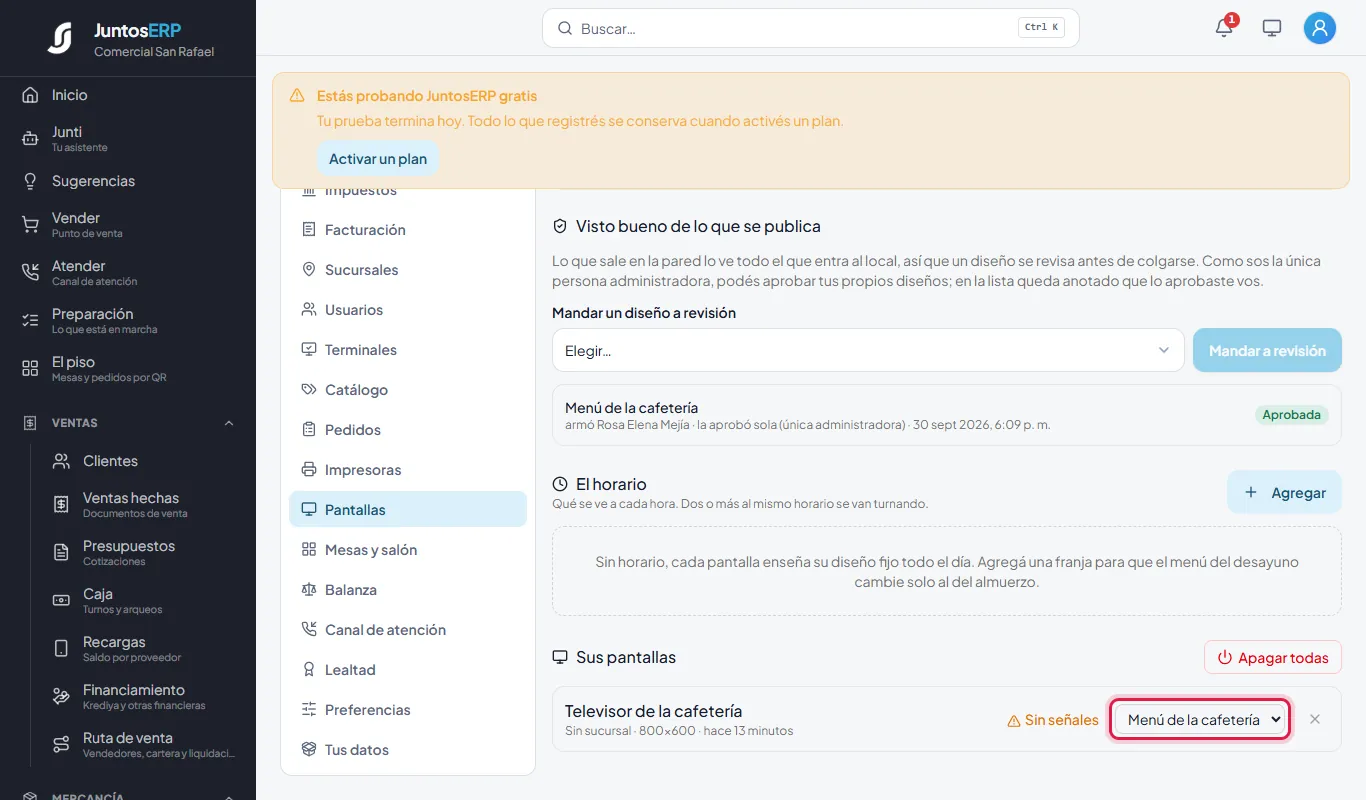Click the JuntosERP logo
The image size is (1366, 800).
[60, 38]
